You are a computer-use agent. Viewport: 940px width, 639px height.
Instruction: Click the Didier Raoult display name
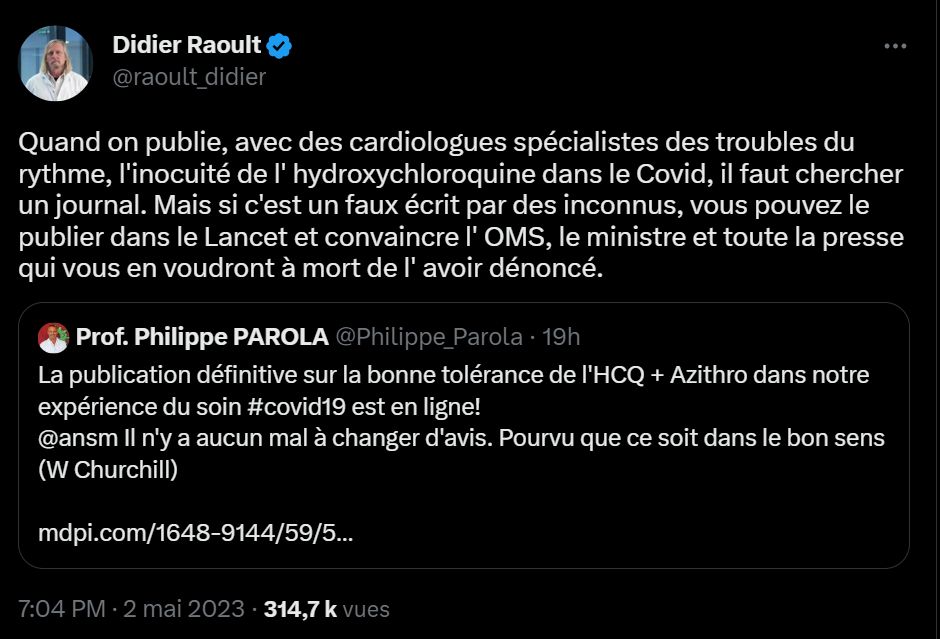point(187,45)
